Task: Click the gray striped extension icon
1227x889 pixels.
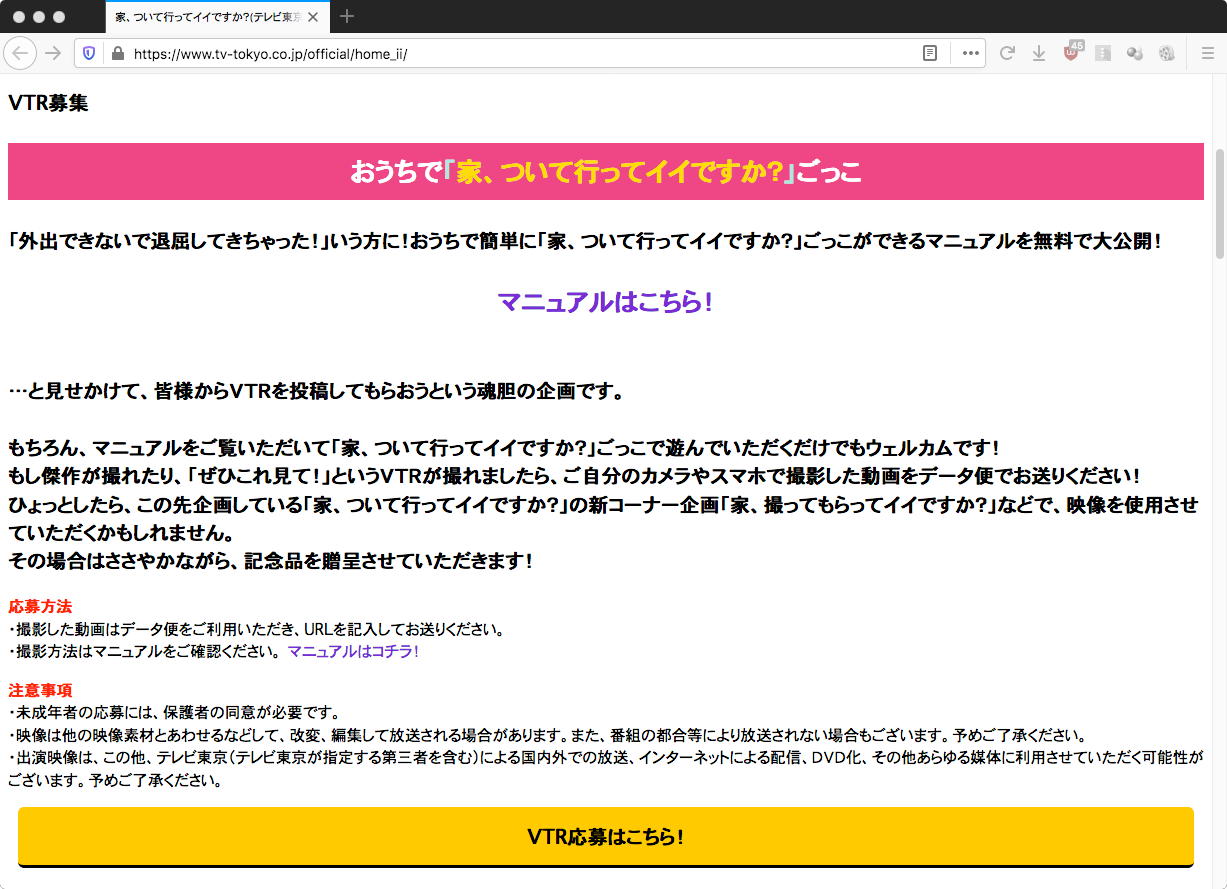Action: [1103, 53]
